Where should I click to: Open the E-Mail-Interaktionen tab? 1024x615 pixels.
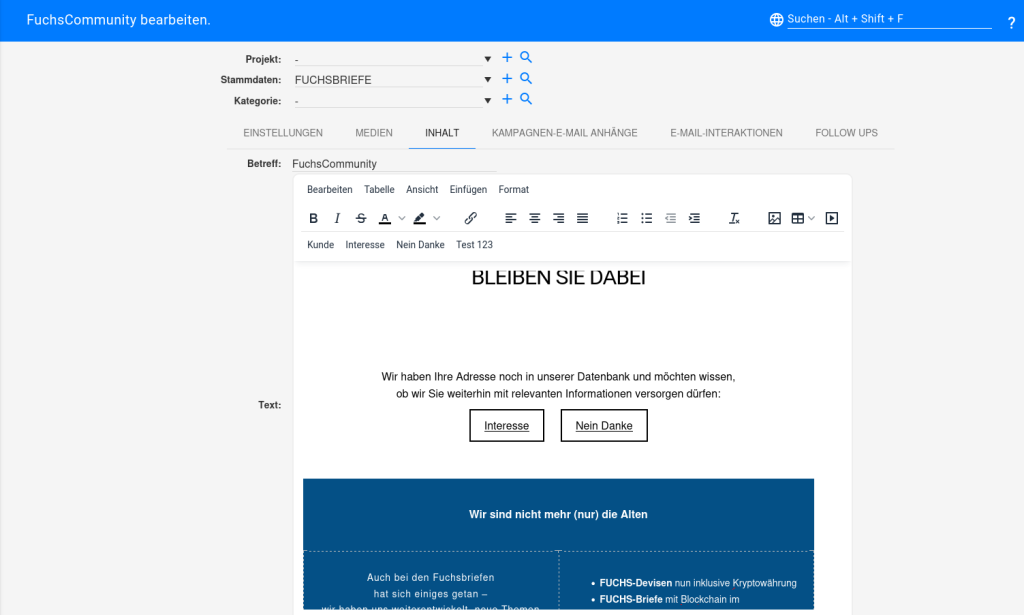point(726,133)
